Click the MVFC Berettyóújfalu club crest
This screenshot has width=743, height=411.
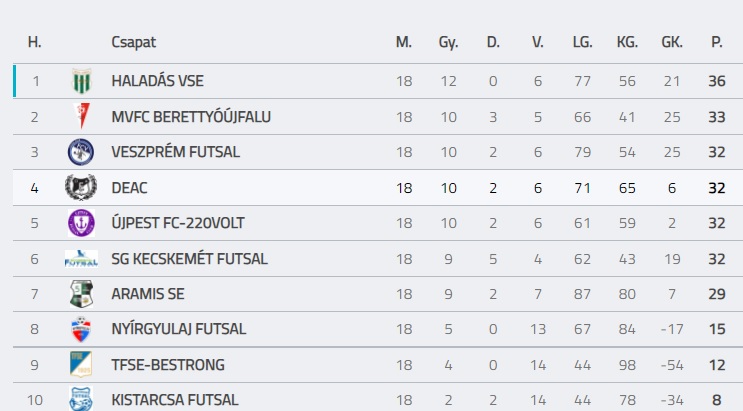click(x=81, y=117)
